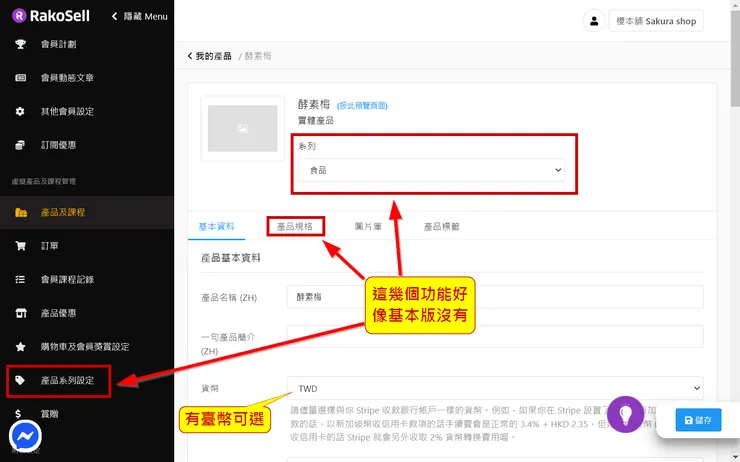Click the 儲存 save button
Viewport: 740px width, 462px height.
point(698,420)
